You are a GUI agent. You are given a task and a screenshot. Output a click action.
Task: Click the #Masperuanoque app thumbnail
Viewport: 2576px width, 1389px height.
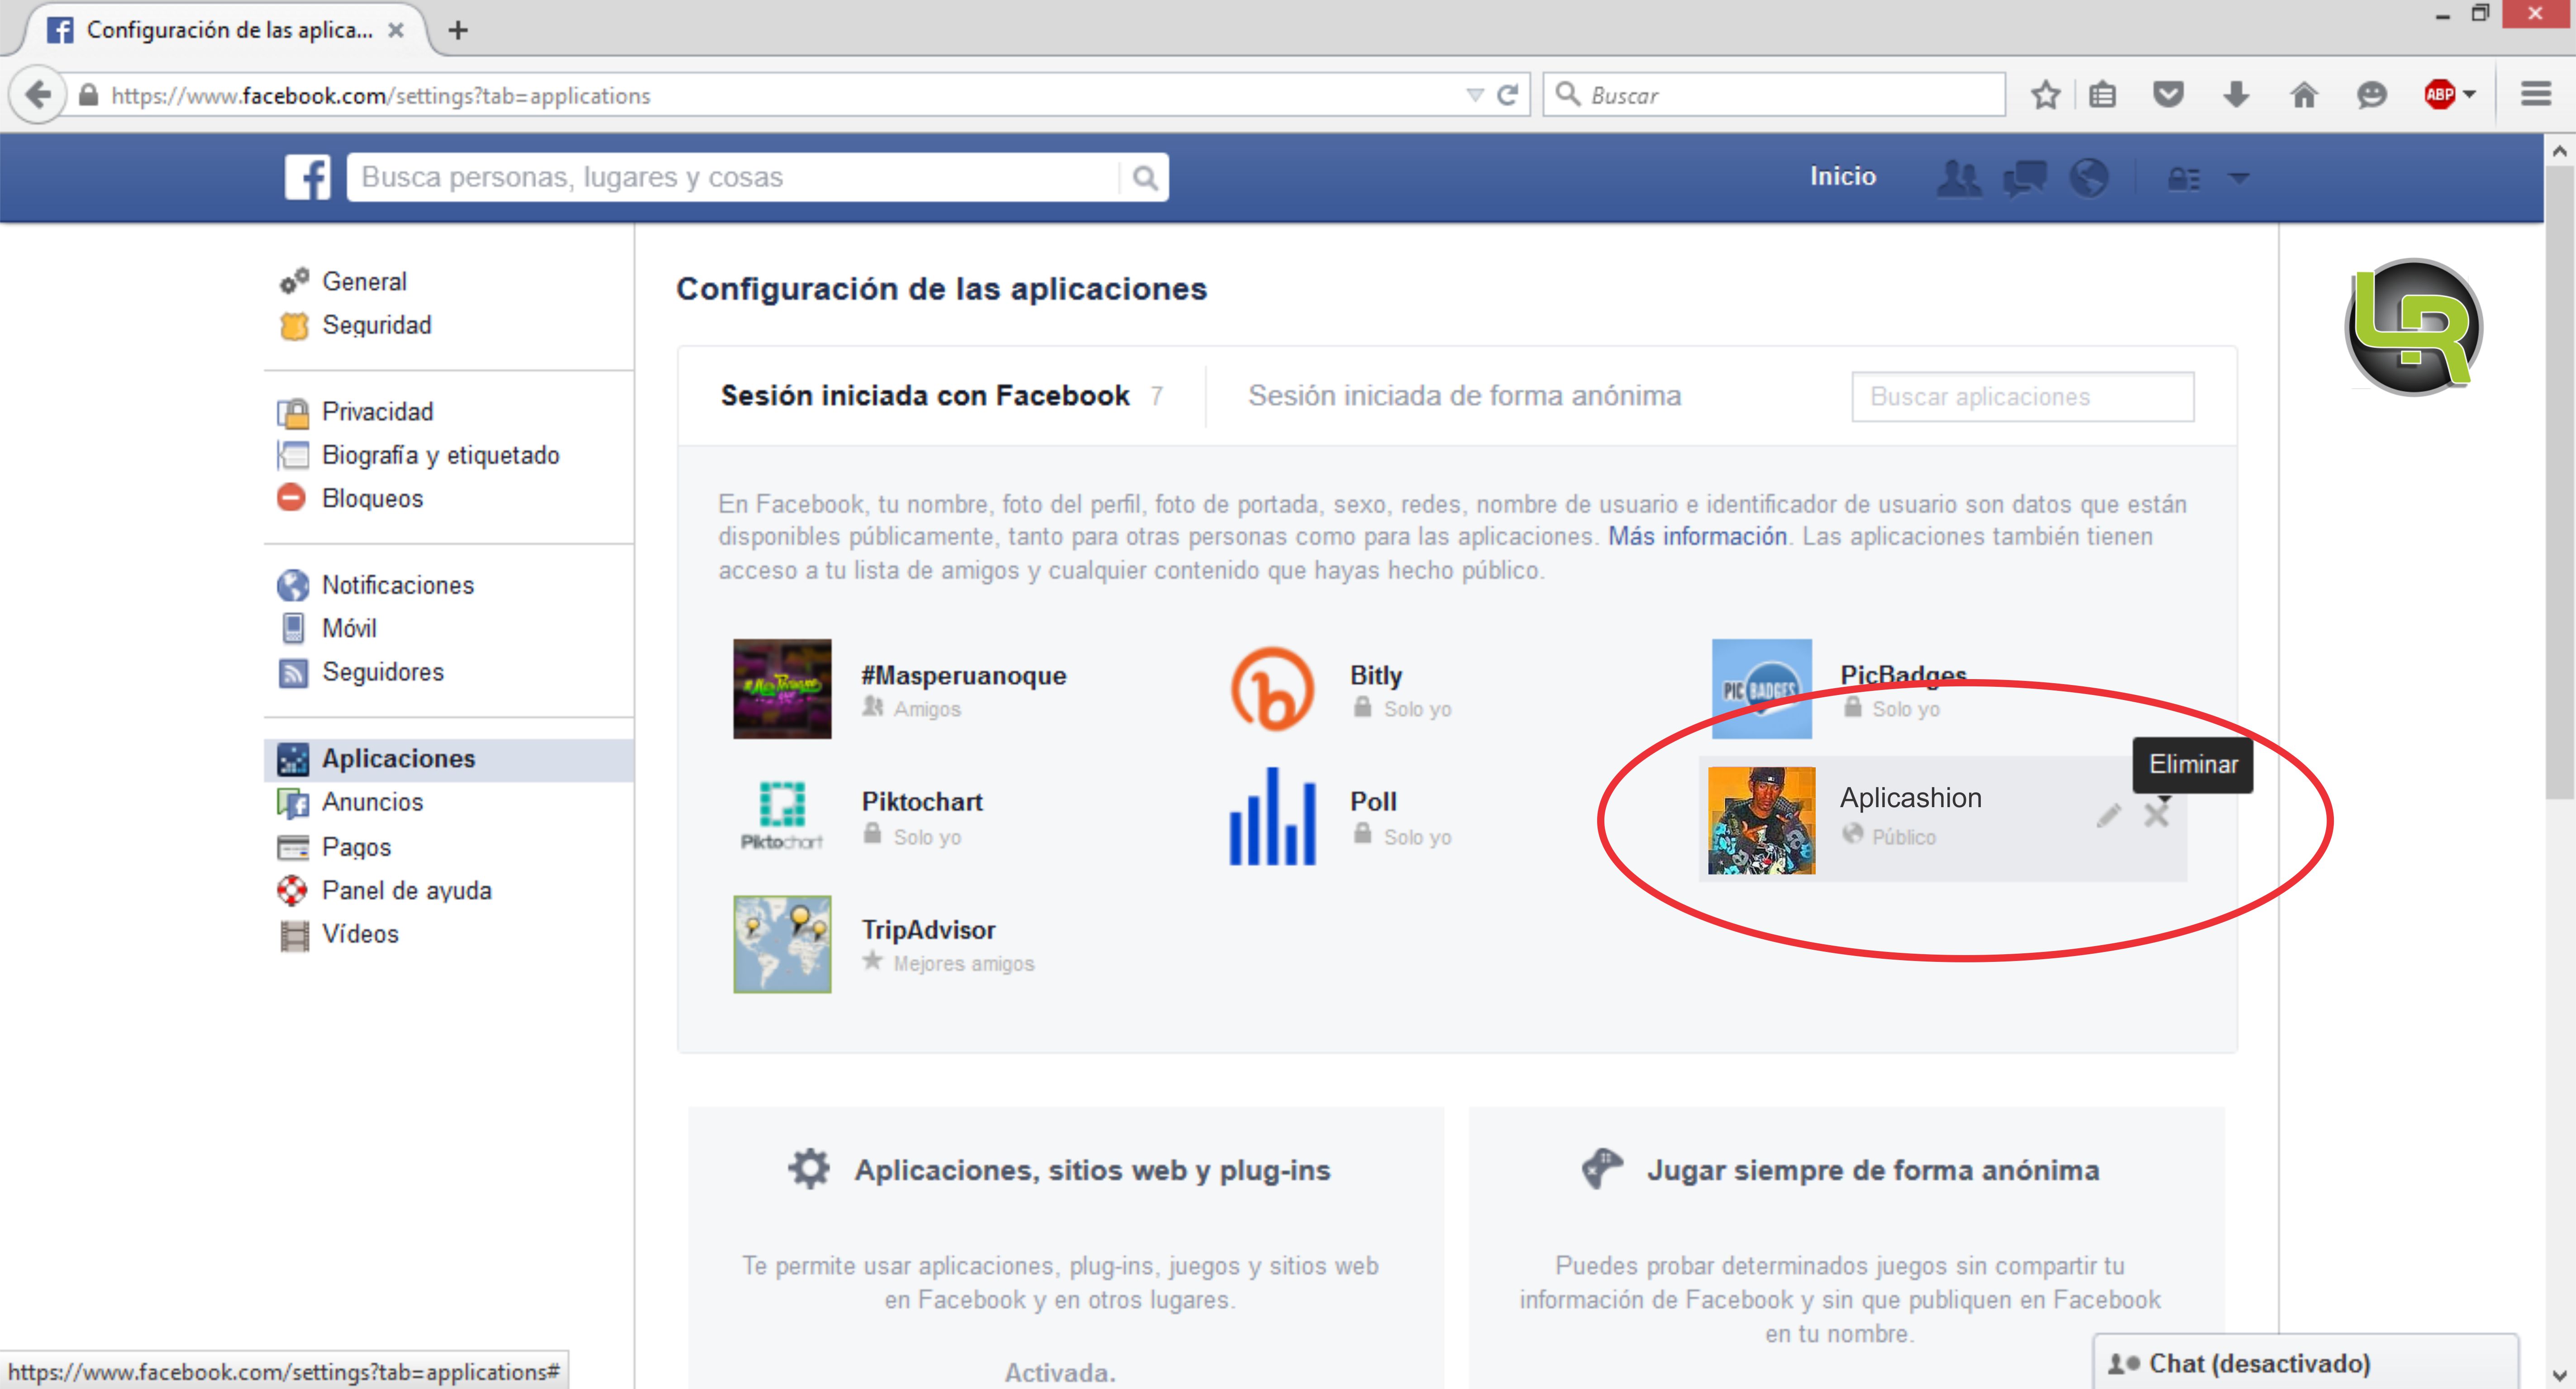[782, 689]
